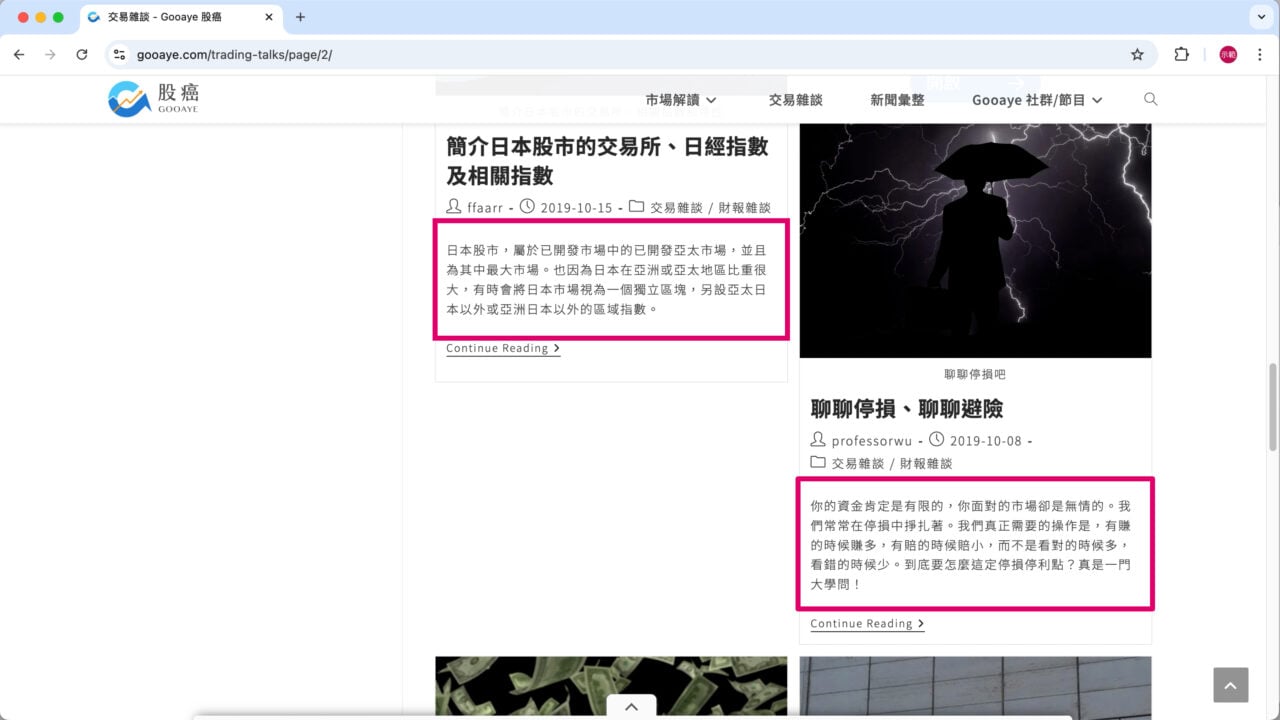Bookmark the page with the star icon
Image resolution: width=1280 pixels, height=720 pixels.
1138,55
